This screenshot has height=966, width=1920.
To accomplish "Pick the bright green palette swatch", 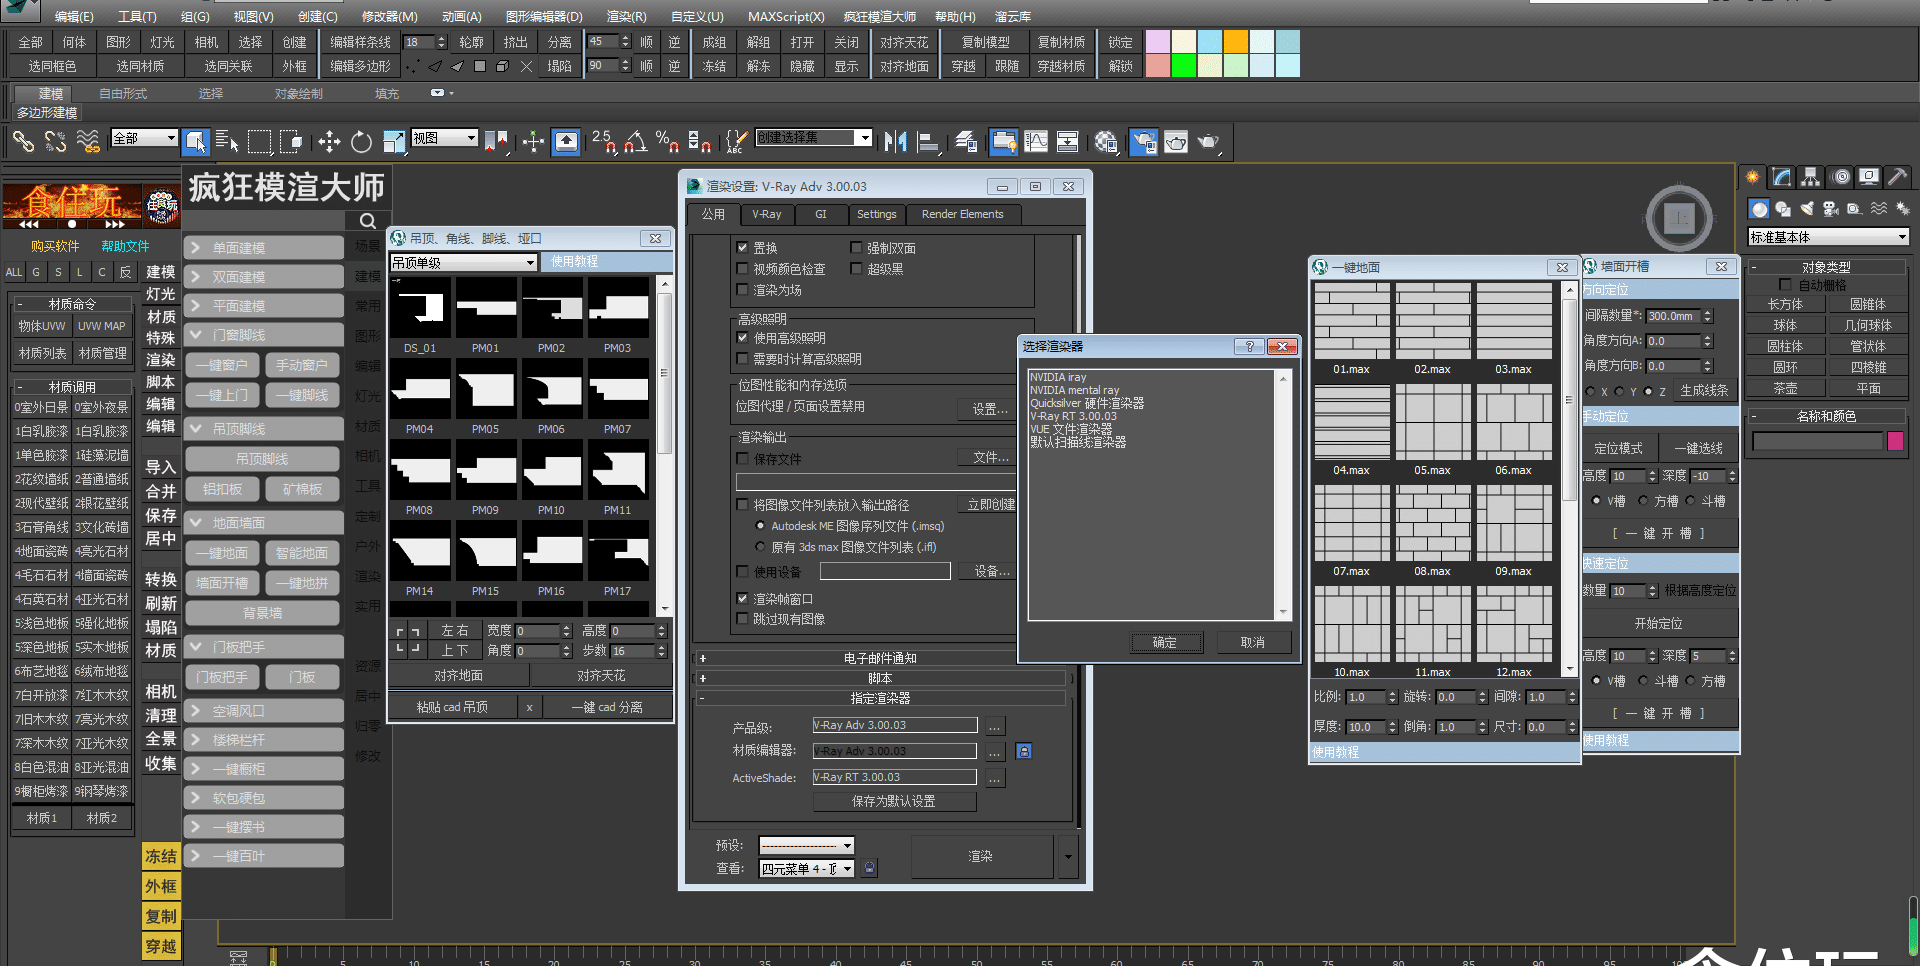I will click(x=1184, y=66).
